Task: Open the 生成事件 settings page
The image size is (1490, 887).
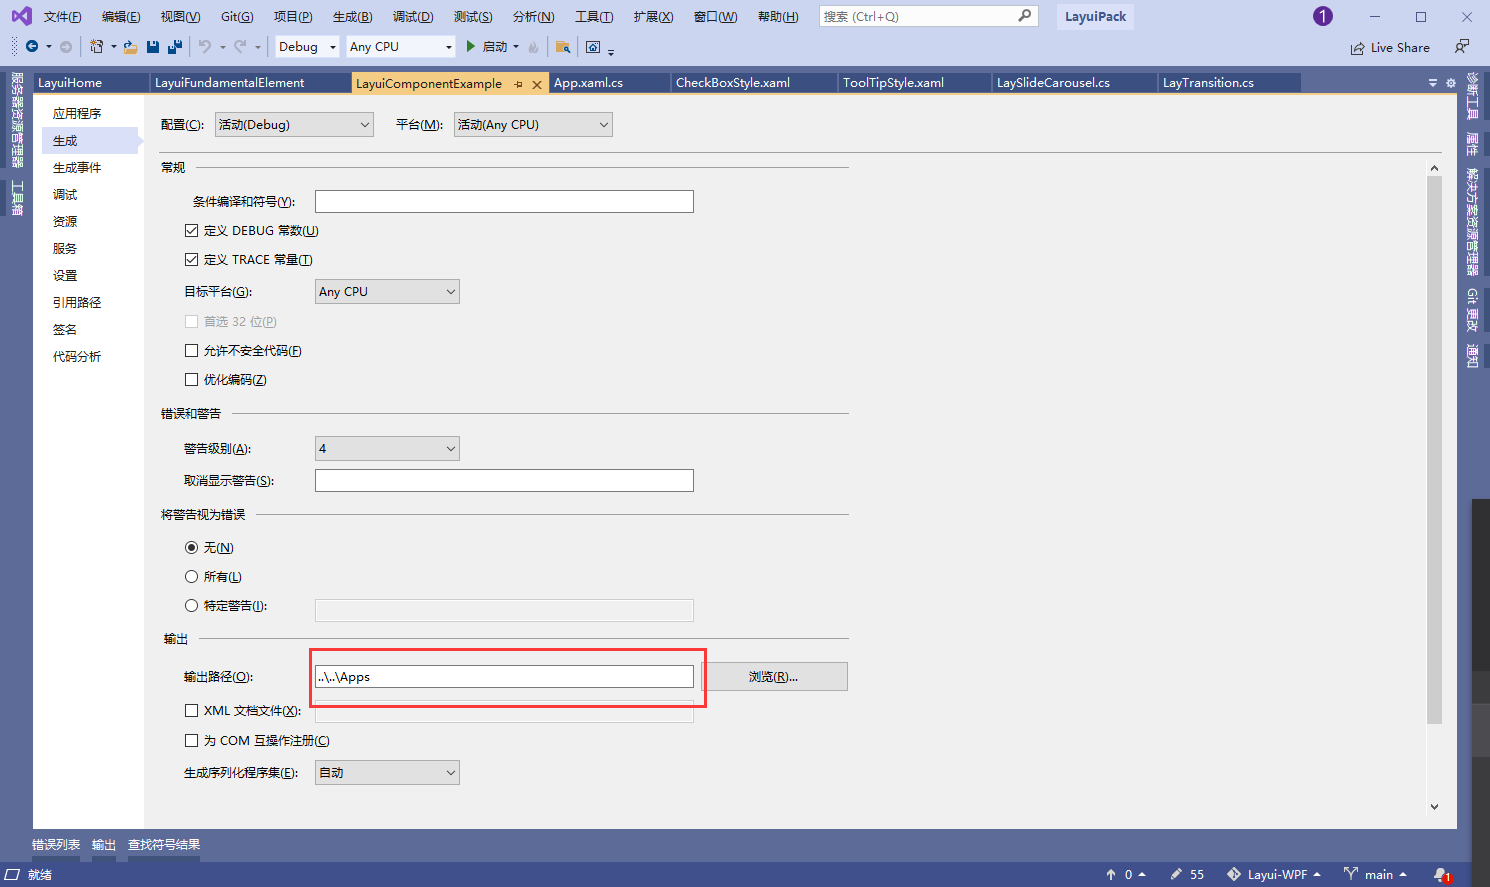Action: (77, 167)
